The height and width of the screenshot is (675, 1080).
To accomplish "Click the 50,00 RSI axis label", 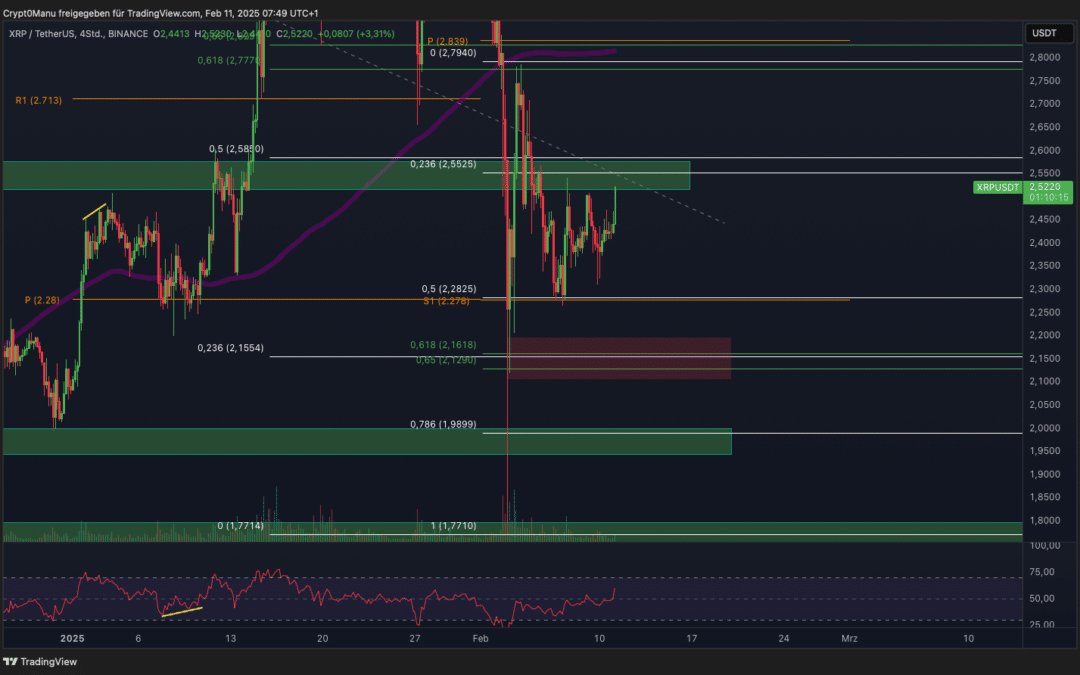I will pyautogui.click(x=1043, y=598).
